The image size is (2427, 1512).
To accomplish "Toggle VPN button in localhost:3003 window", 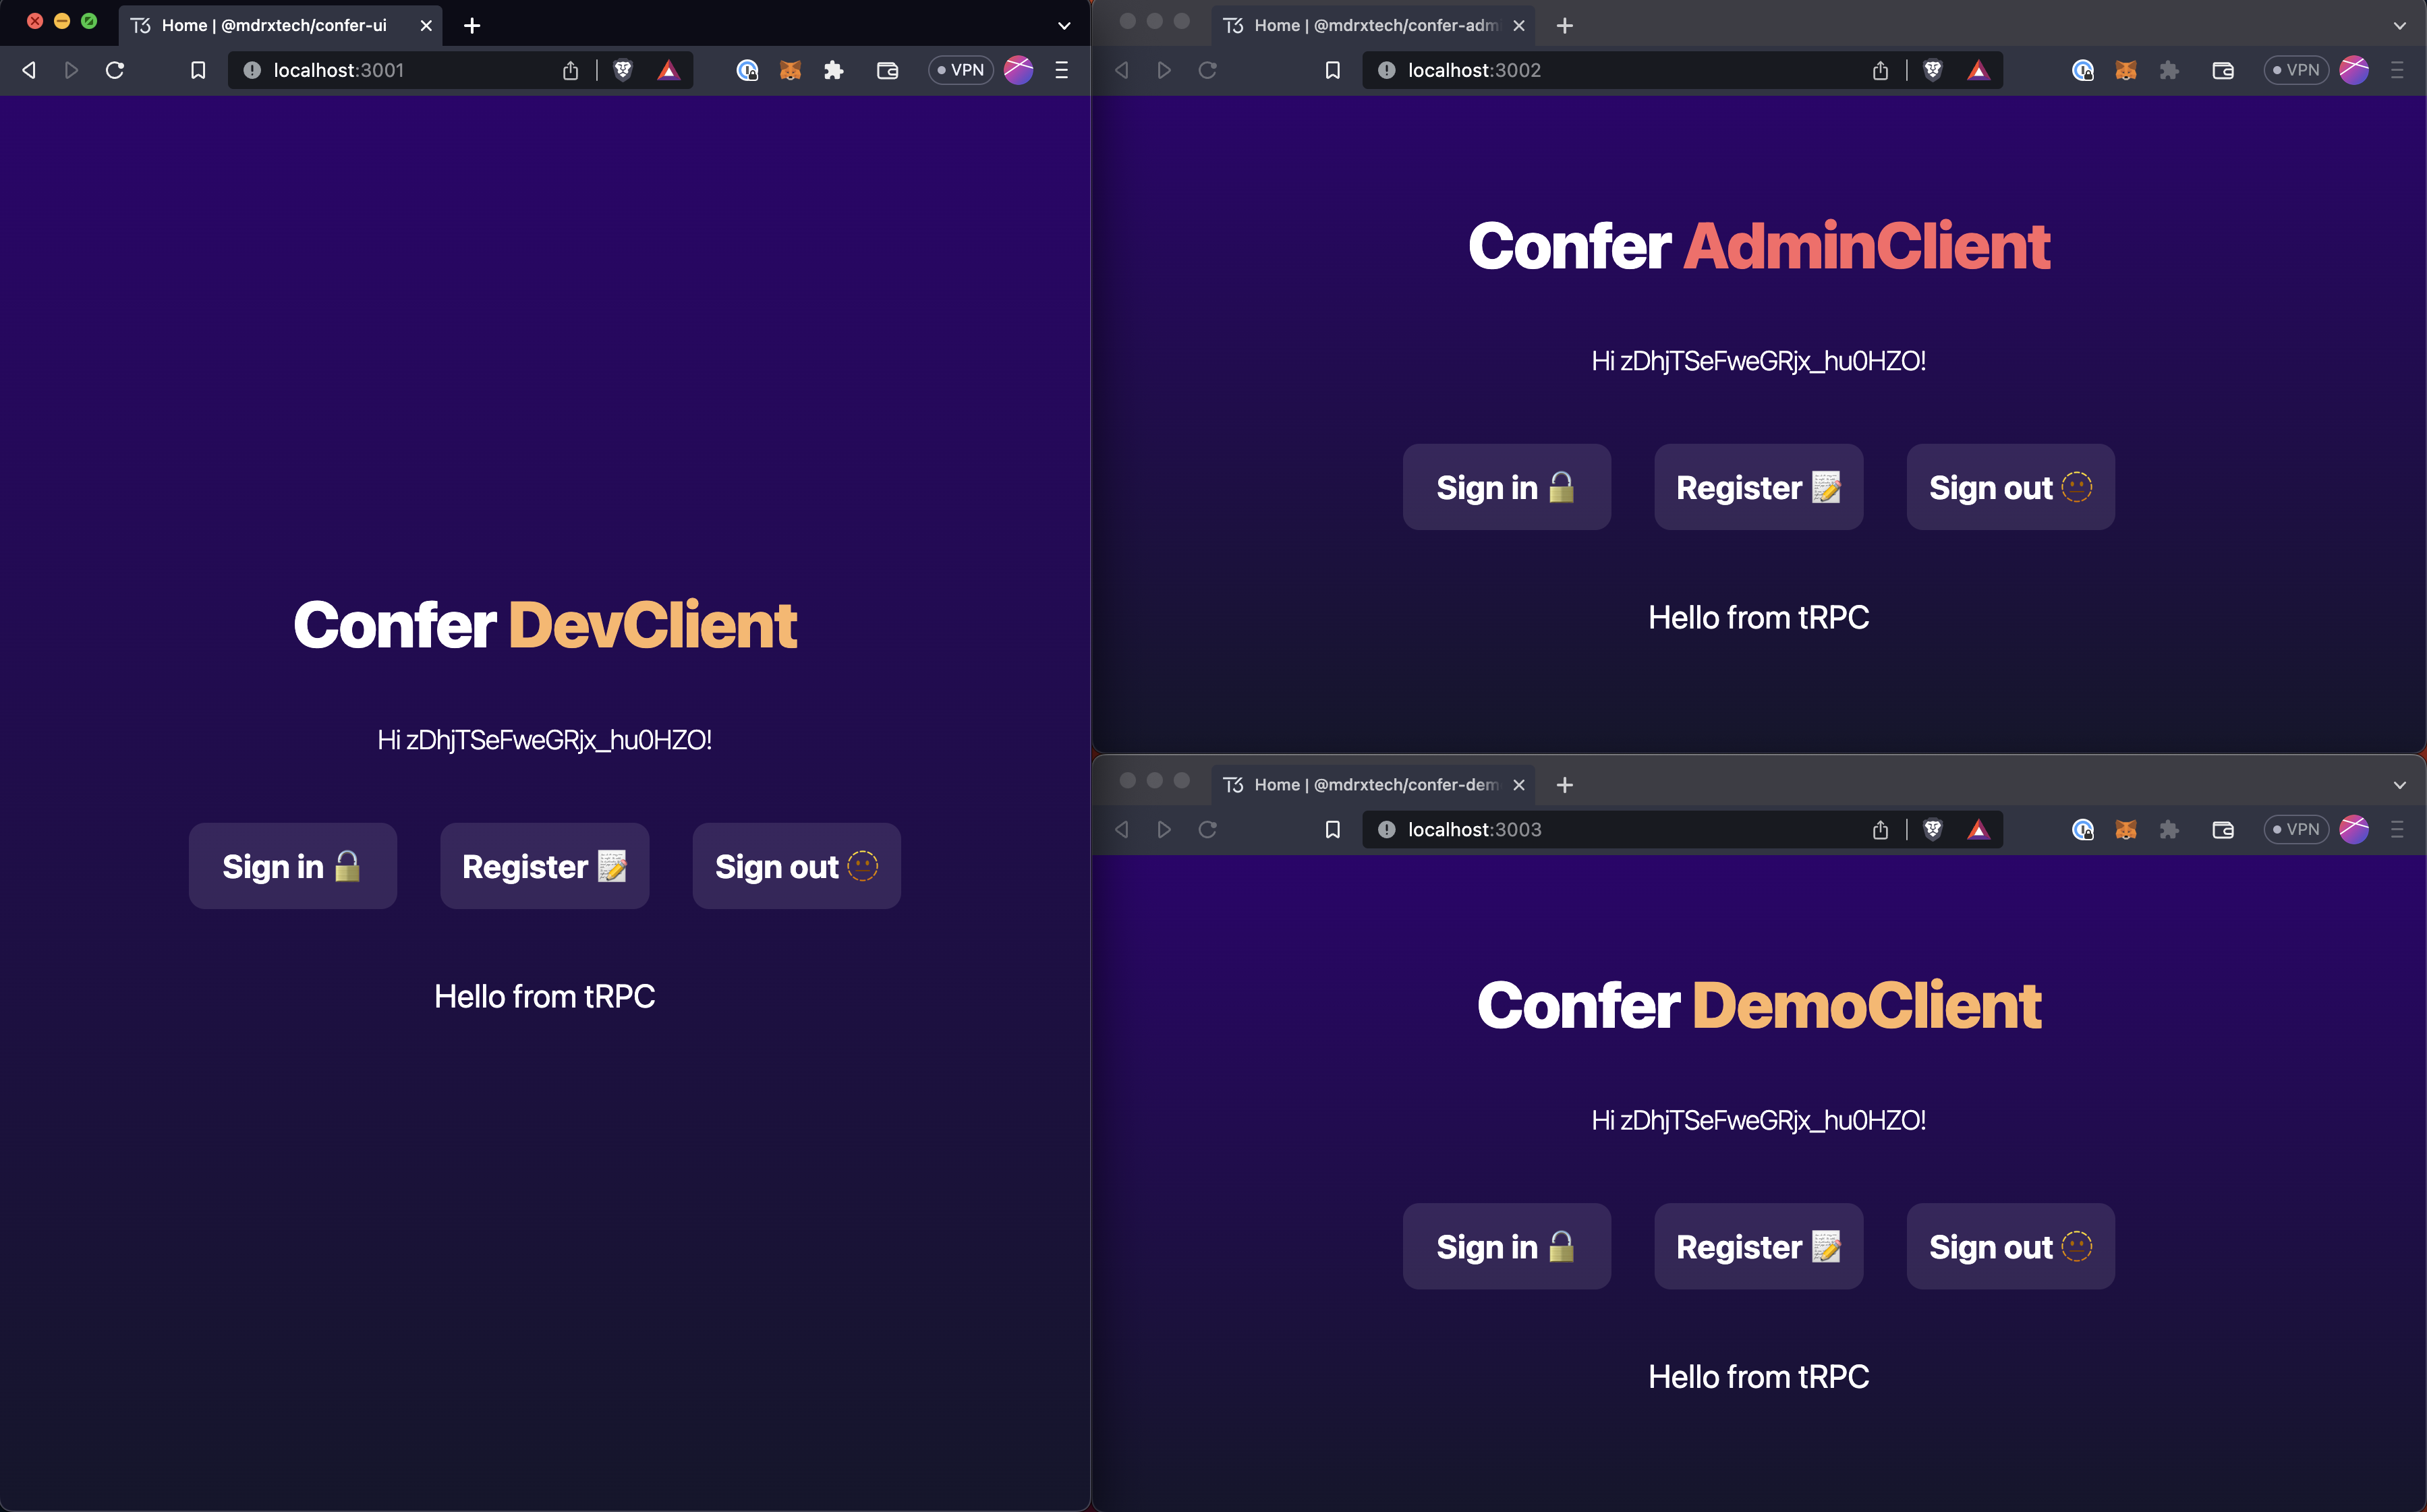I will point(2296,829).
